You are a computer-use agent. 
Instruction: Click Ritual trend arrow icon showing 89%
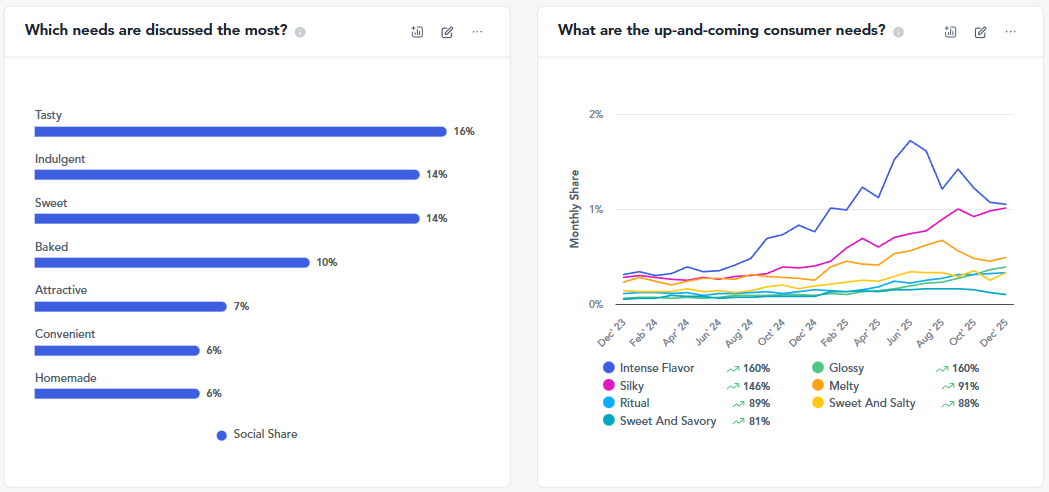pos(739,404)
